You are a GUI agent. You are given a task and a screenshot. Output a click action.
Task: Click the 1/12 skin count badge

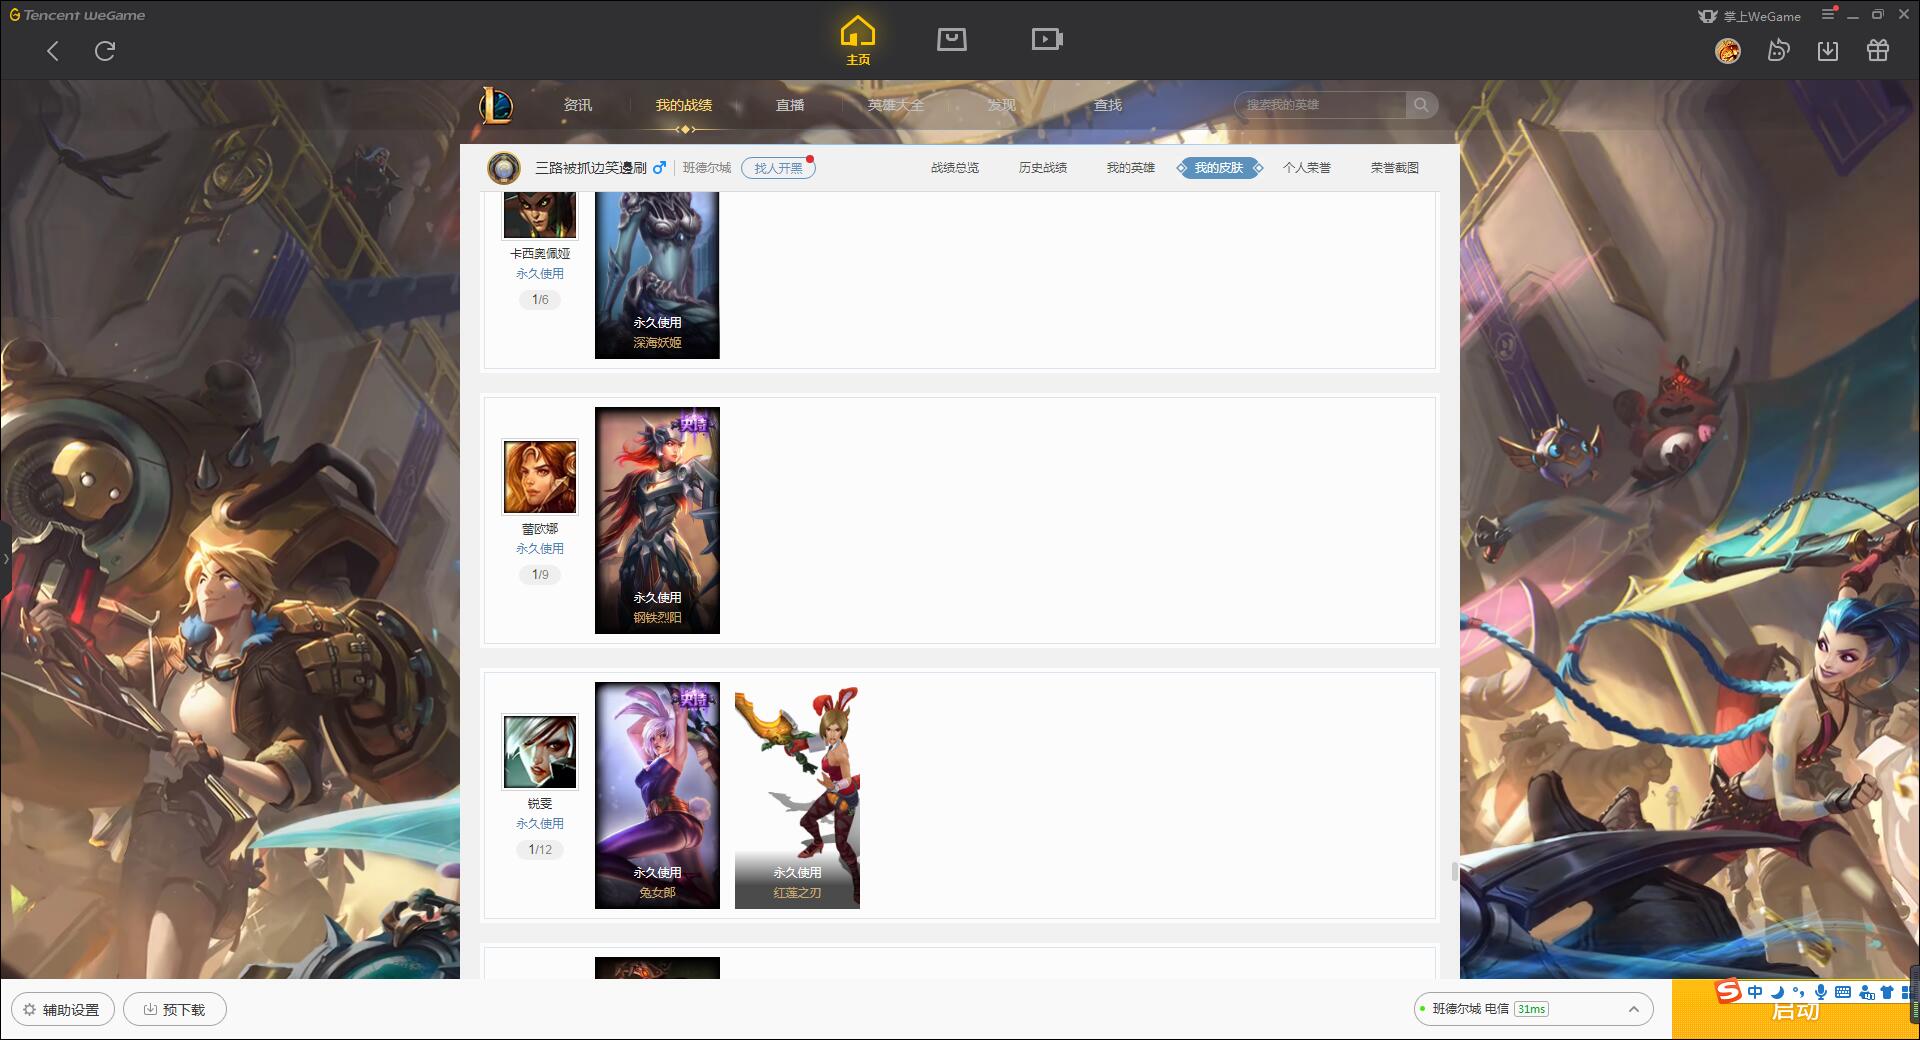(540, 850)
